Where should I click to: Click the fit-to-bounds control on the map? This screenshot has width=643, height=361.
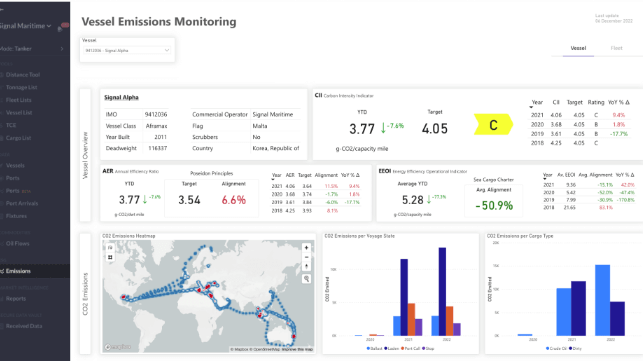point(110,248)
